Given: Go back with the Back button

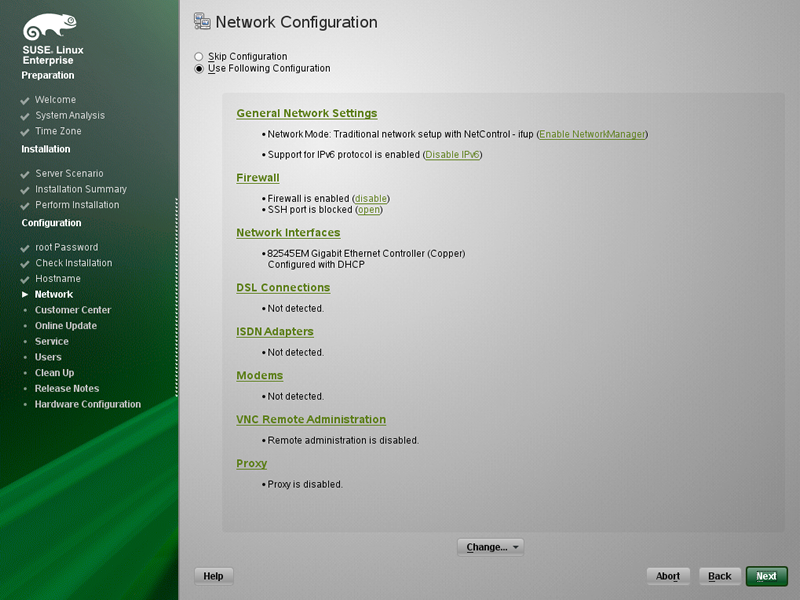Looking at the screenshot, I should pyautogui.click(x=719, y=576).
